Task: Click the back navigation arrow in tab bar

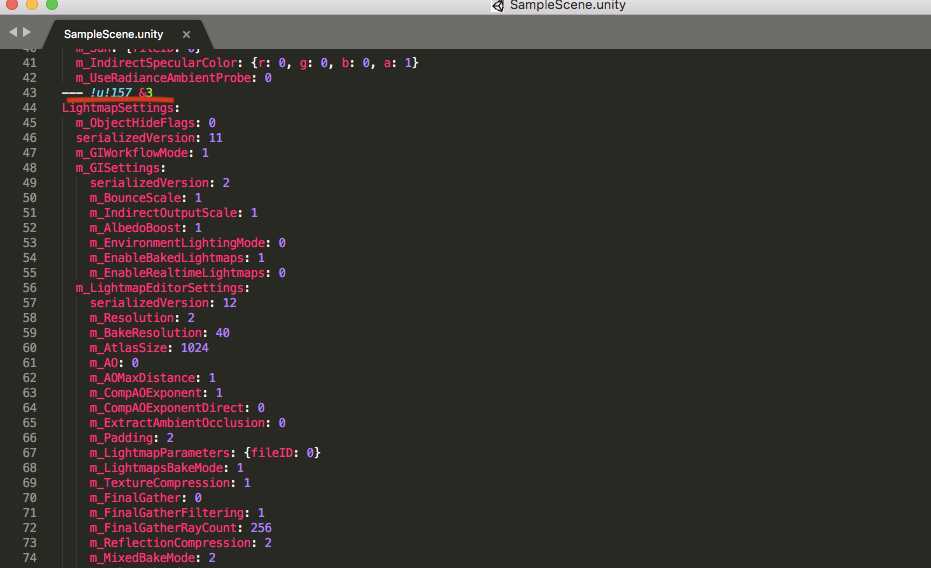Action: [13, 32]
